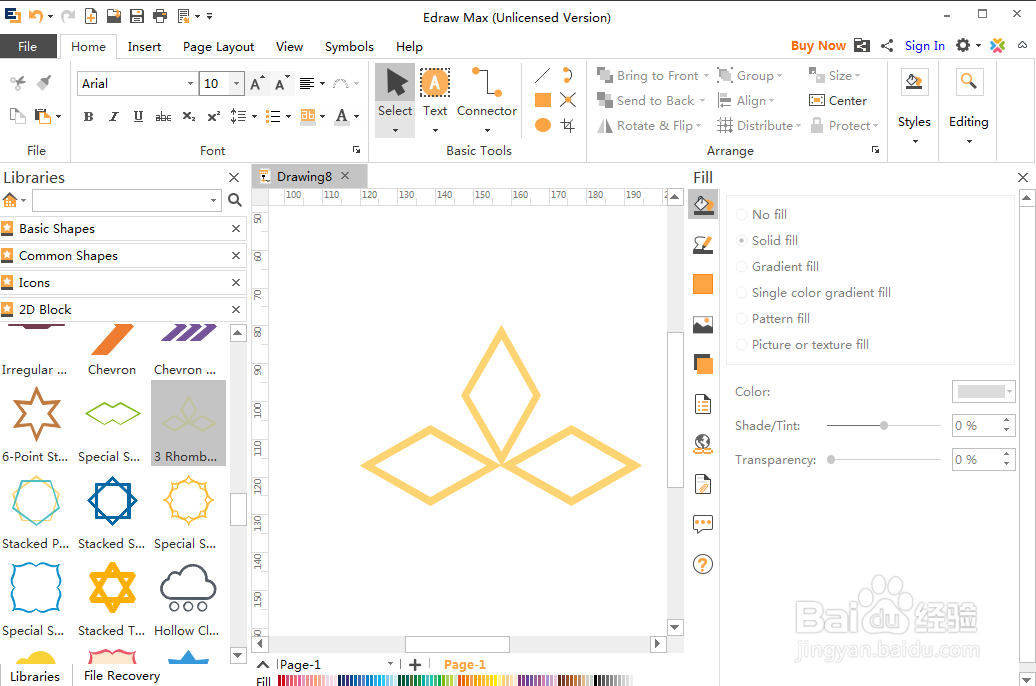
Task: Select the 3 Rhombus shape thumbnail
Action: point(188,423)
